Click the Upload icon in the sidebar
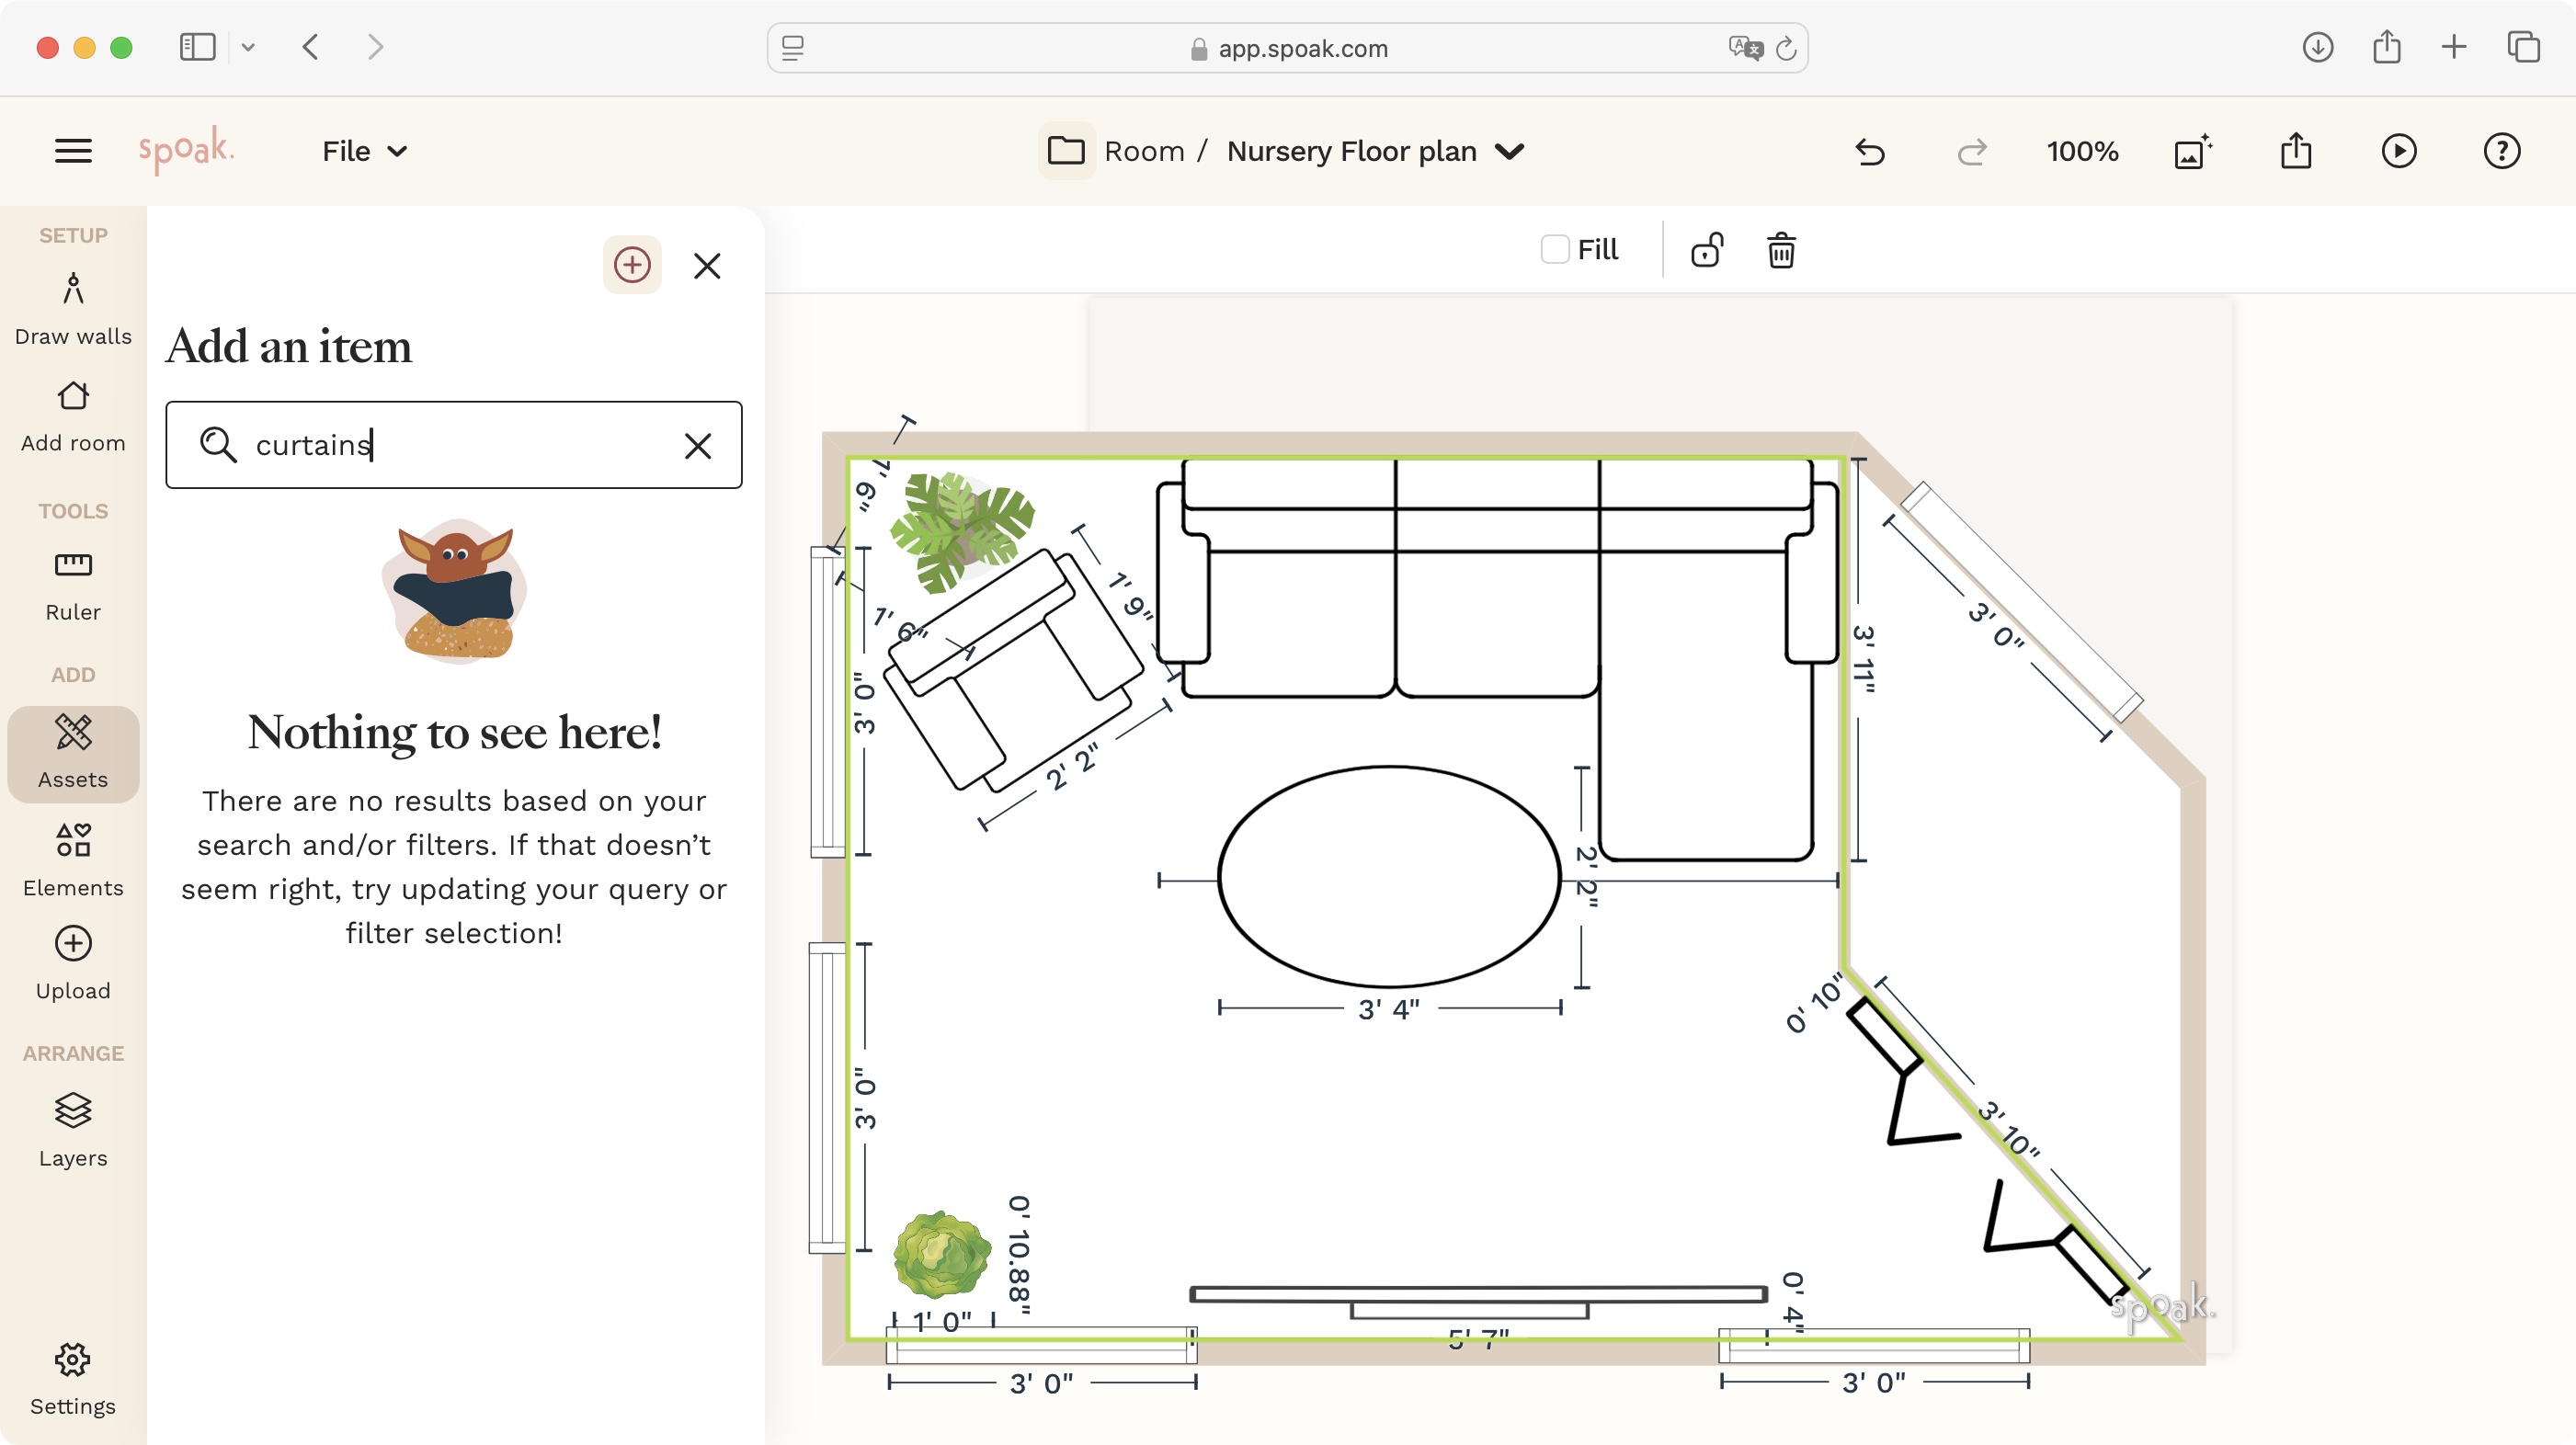The image size is (2576, 1445). click(x=72, y=944)
